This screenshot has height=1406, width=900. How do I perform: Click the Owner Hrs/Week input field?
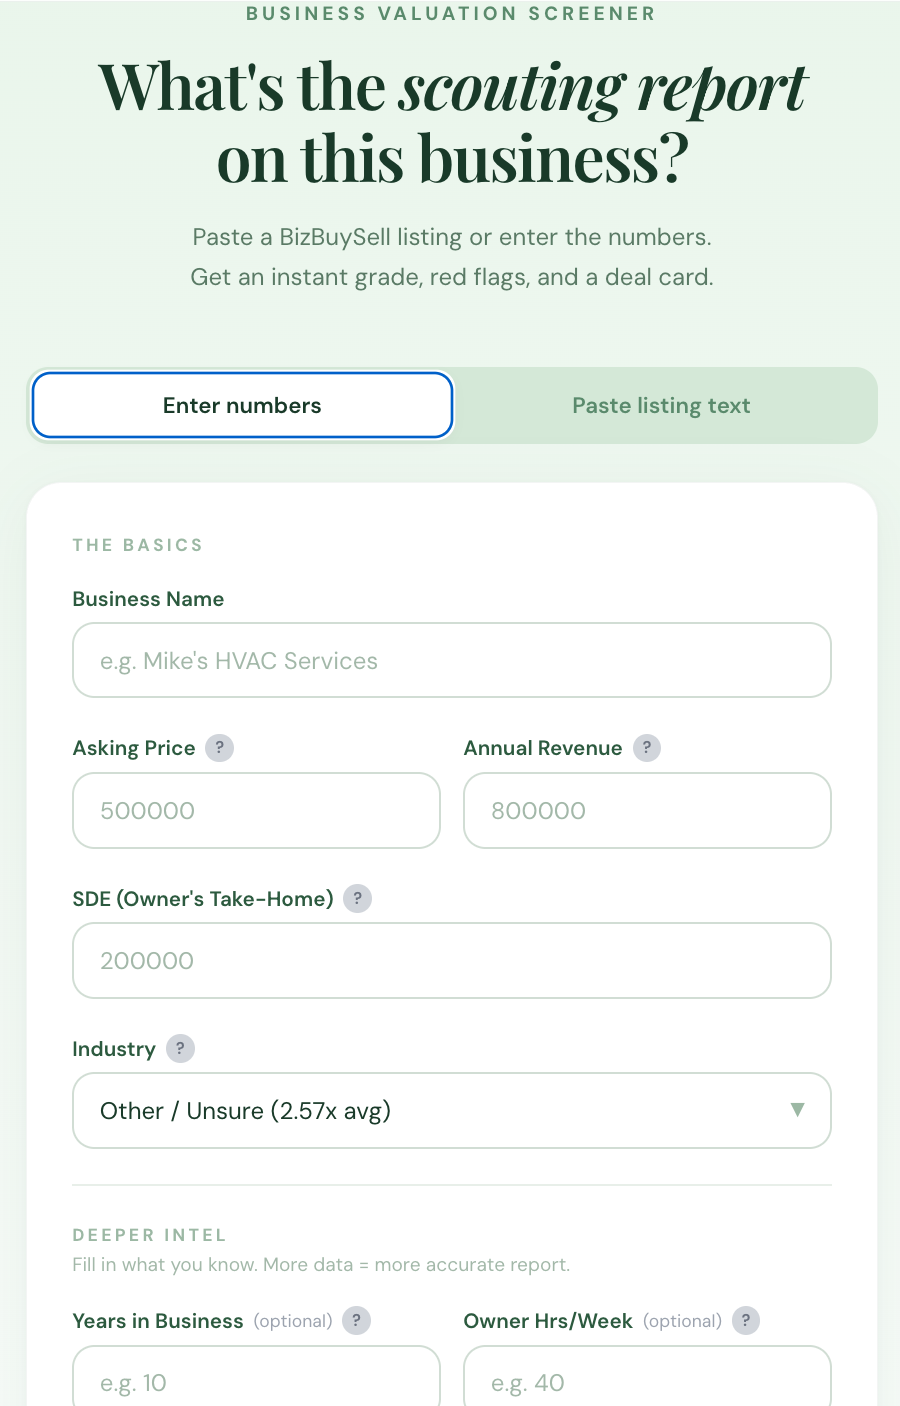[647, 1382]
